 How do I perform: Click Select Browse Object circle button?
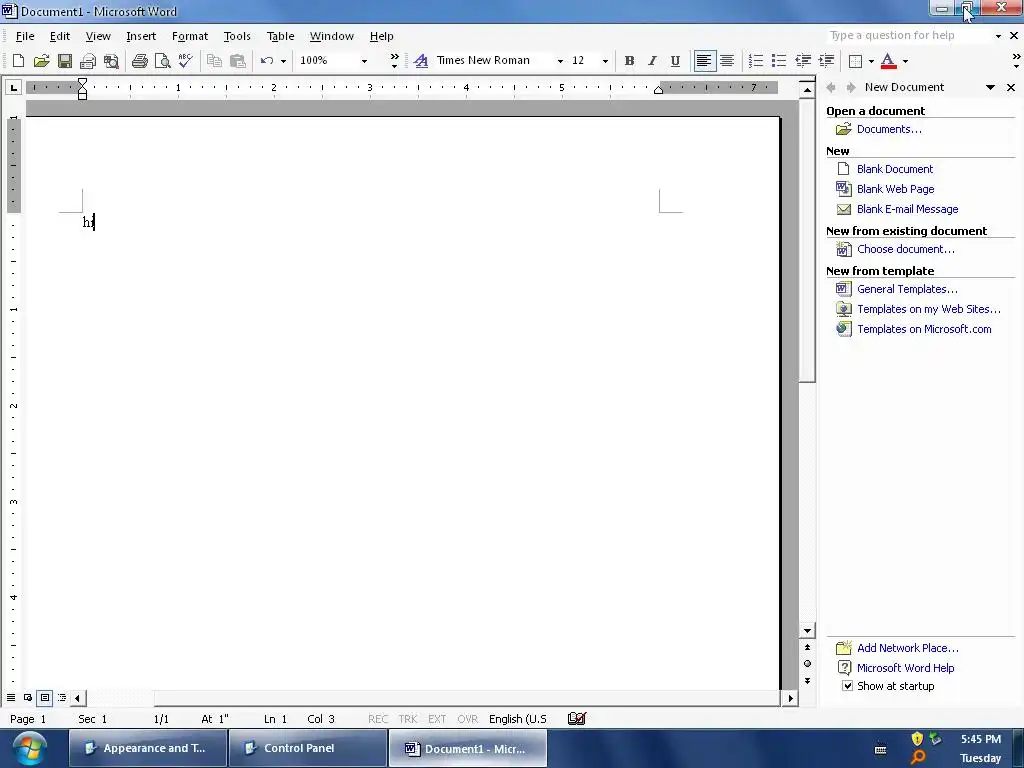807,664
